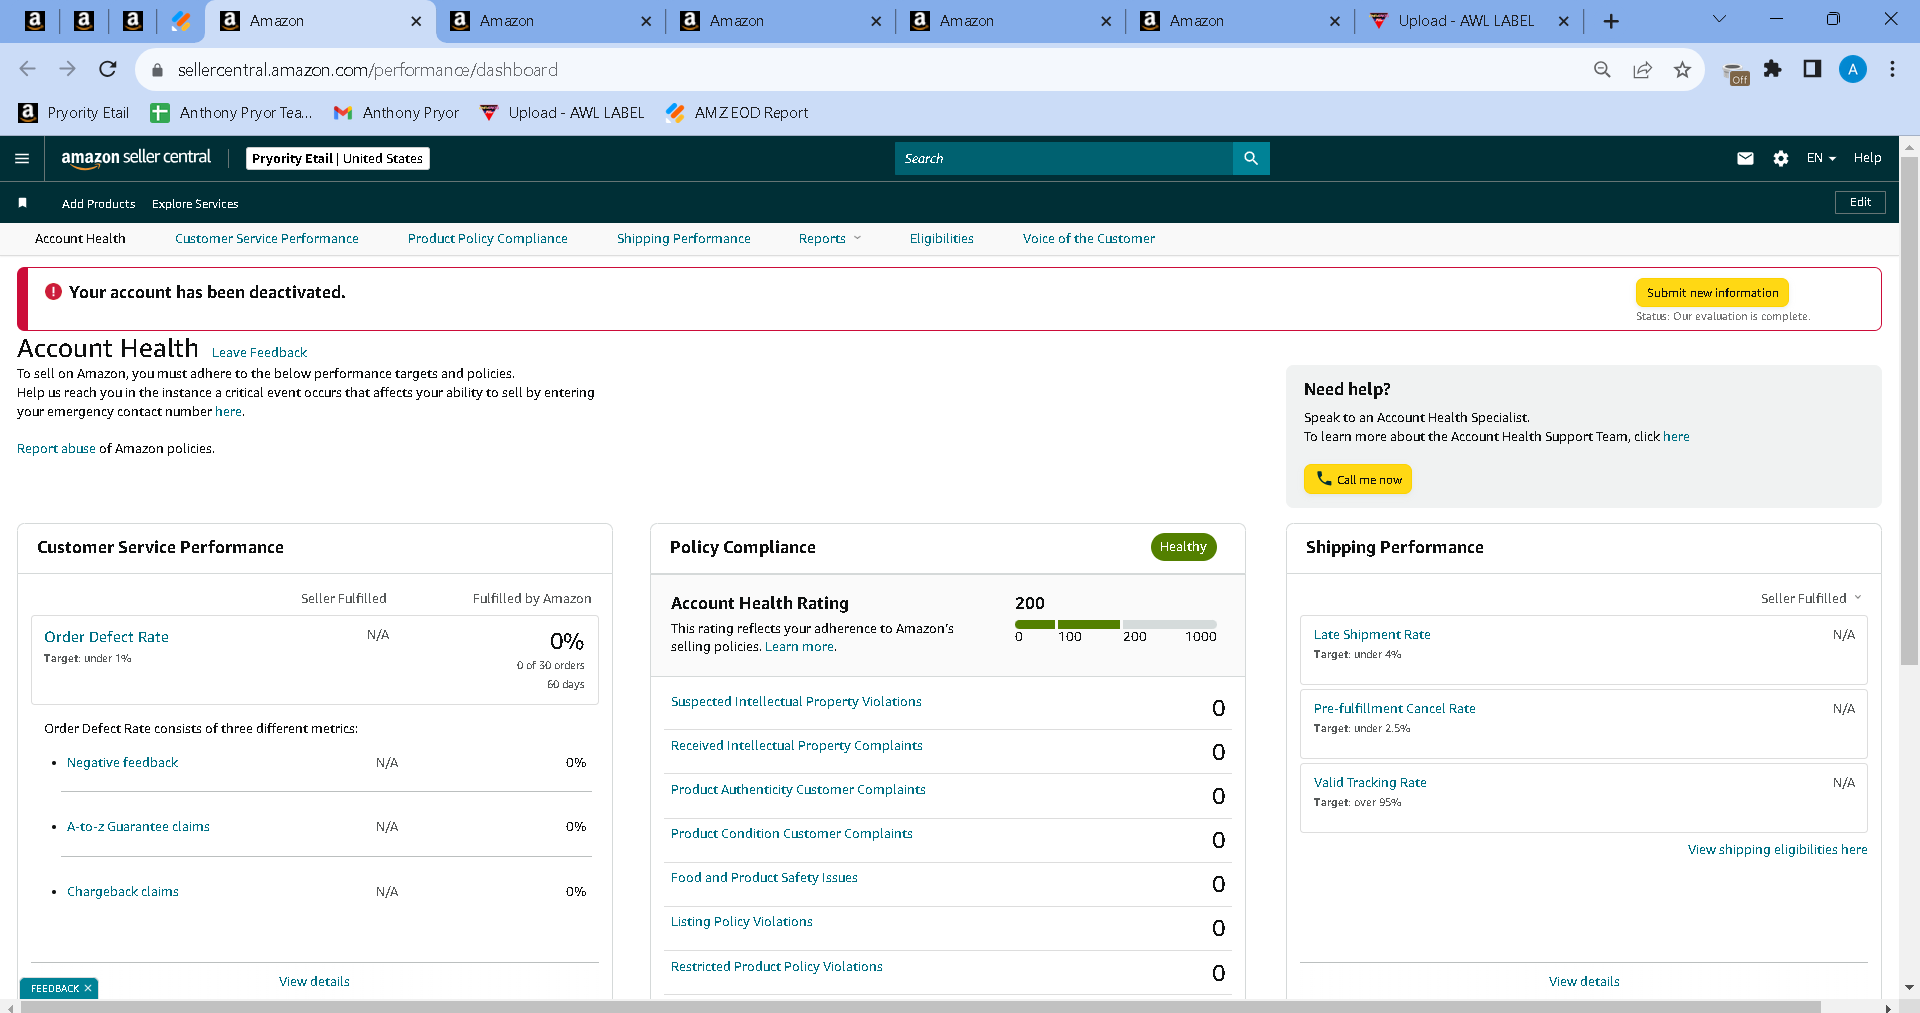Select the Account Health tab

tap(80, 238)
